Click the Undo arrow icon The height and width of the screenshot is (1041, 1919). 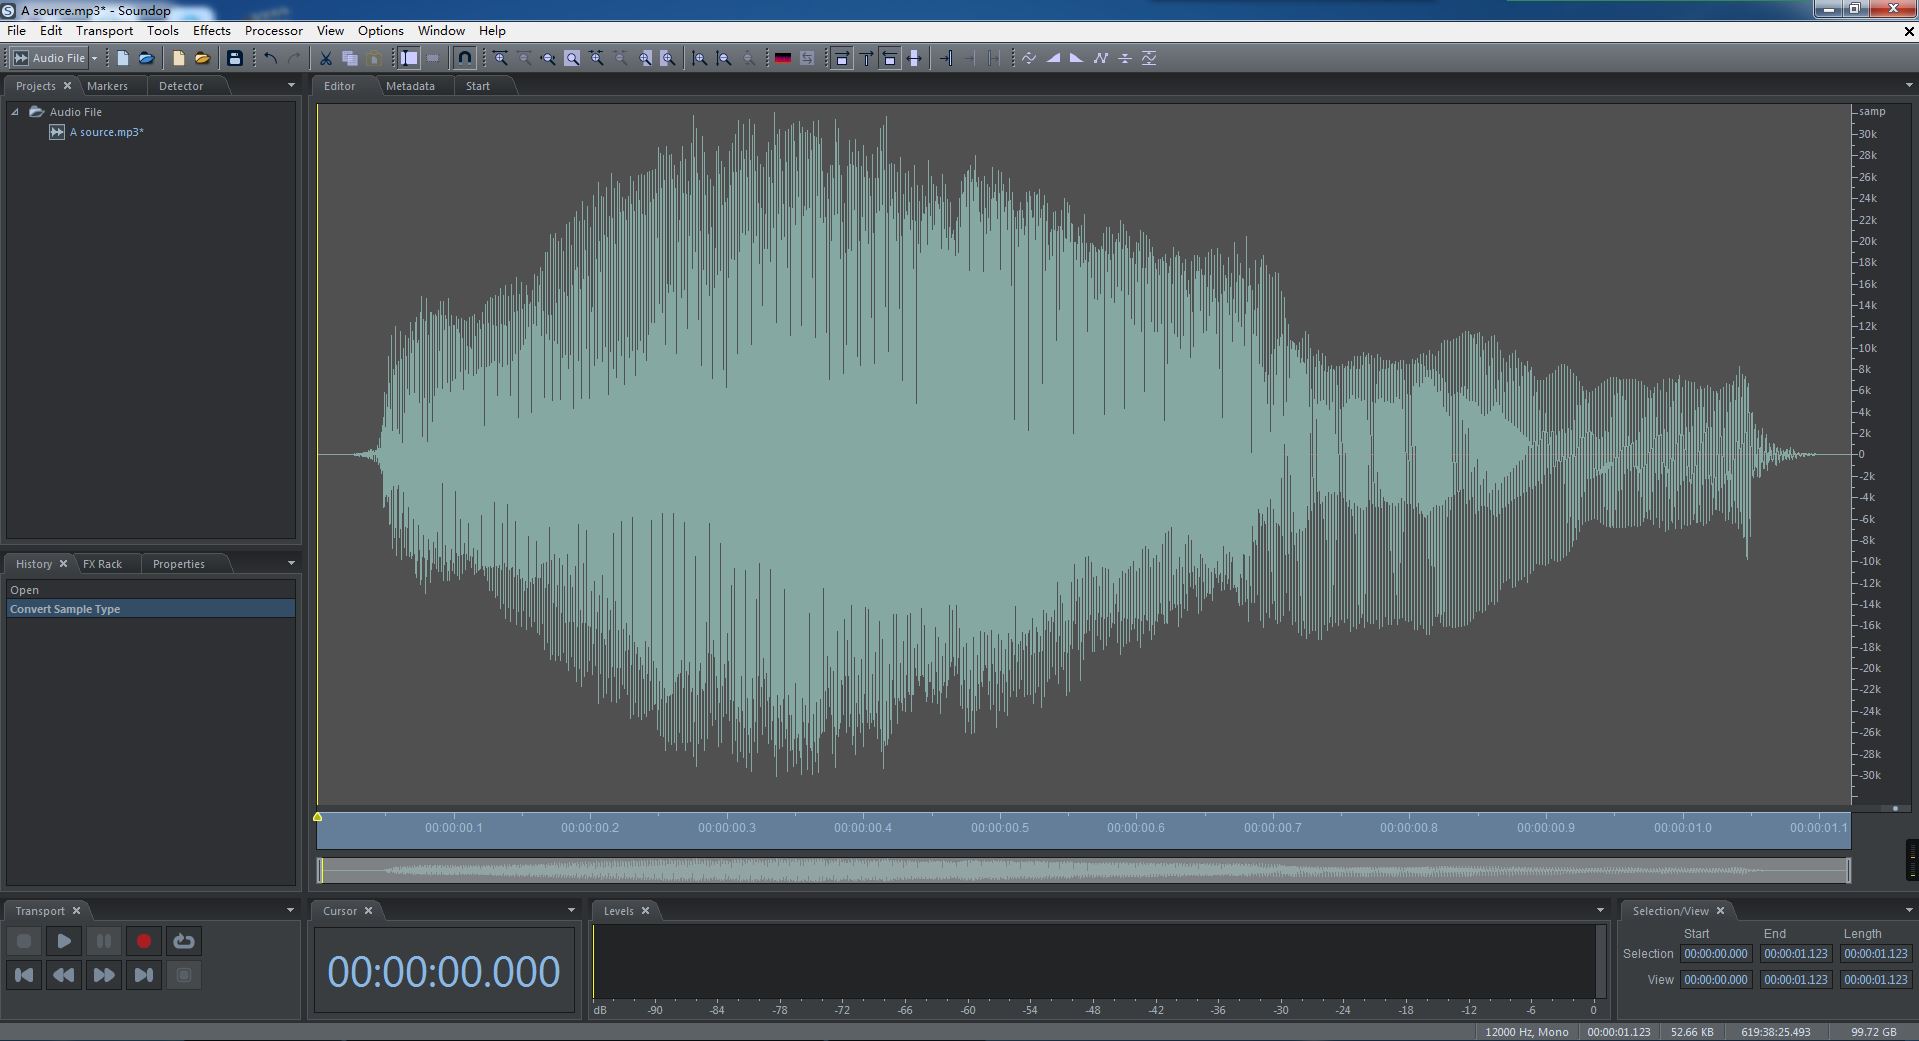click(270, 58)
